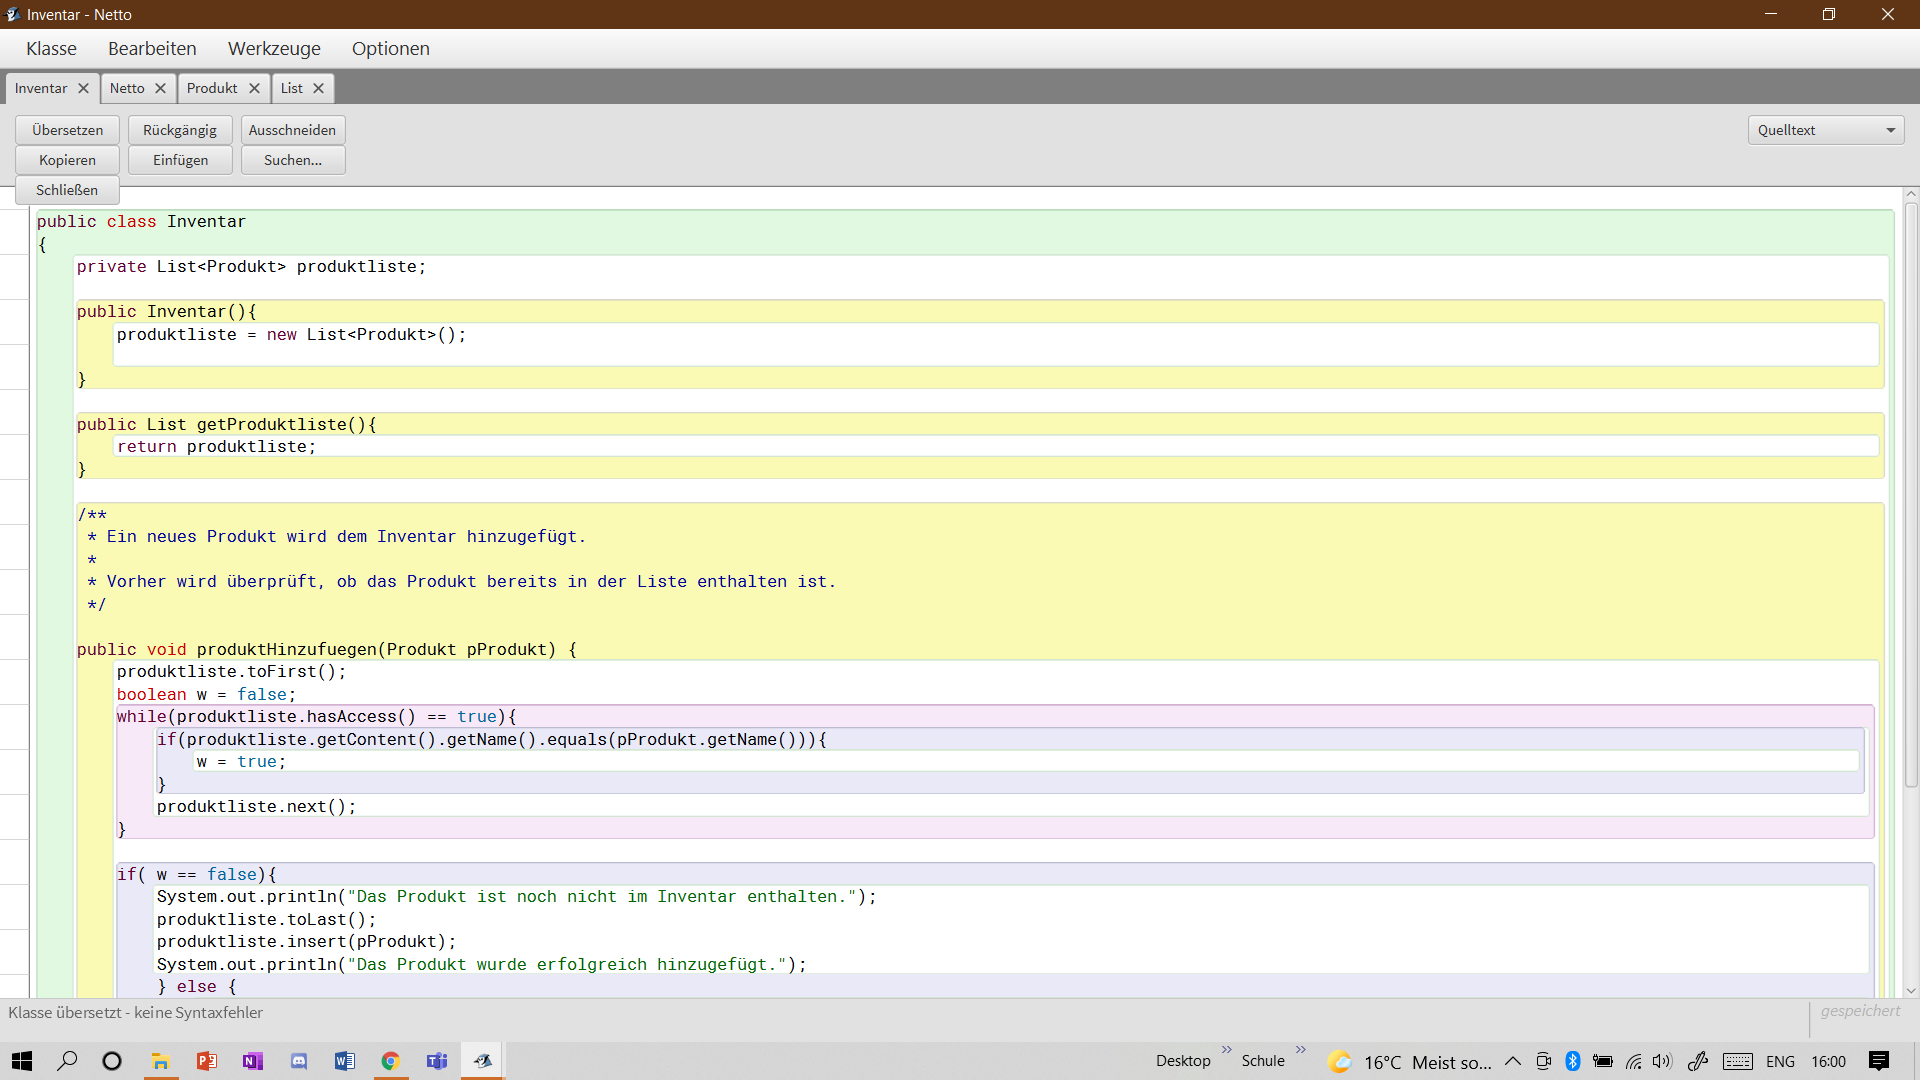The height and width of the screenshot is (1080, 1920).
Task: Click the BlueJ bird icon in taskbar
Action: 483,1061
